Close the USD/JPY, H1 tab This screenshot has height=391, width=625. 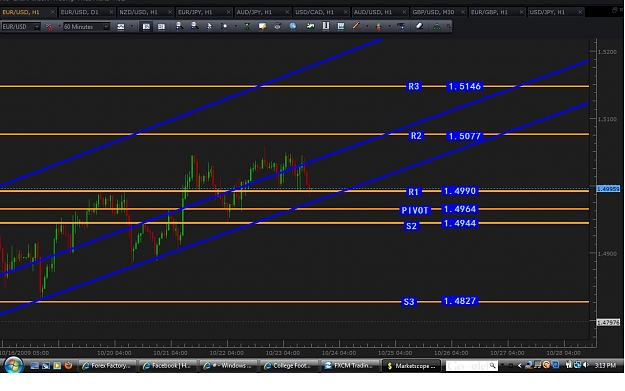(580, 12)
